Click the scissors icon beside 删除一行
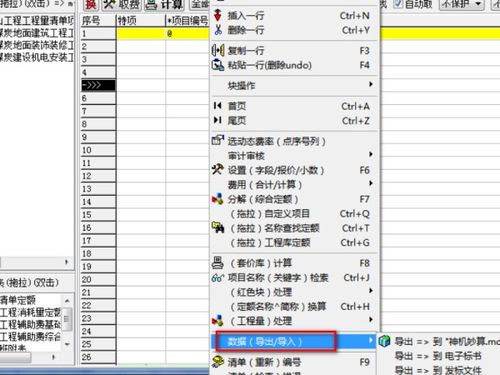Viewport: 500px width, 375px height. tap(218, 30)
